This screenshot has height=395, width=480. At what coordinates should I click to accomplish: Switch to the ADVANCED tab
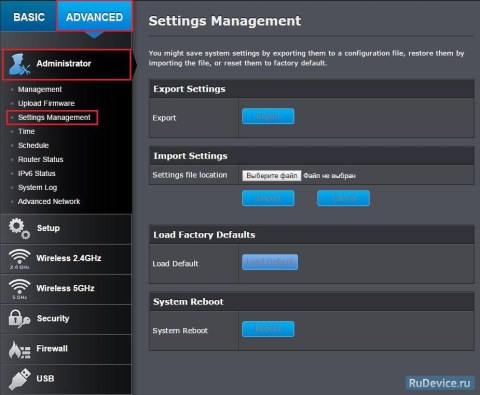point(94,17)
